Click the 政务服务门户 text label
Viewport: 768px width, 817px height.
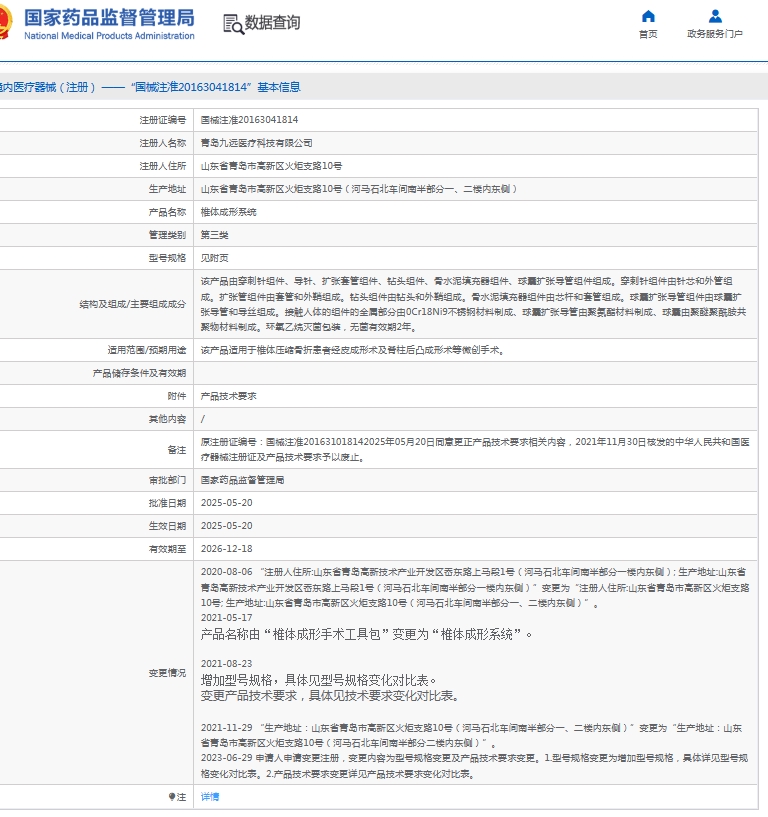coord(715,34)
